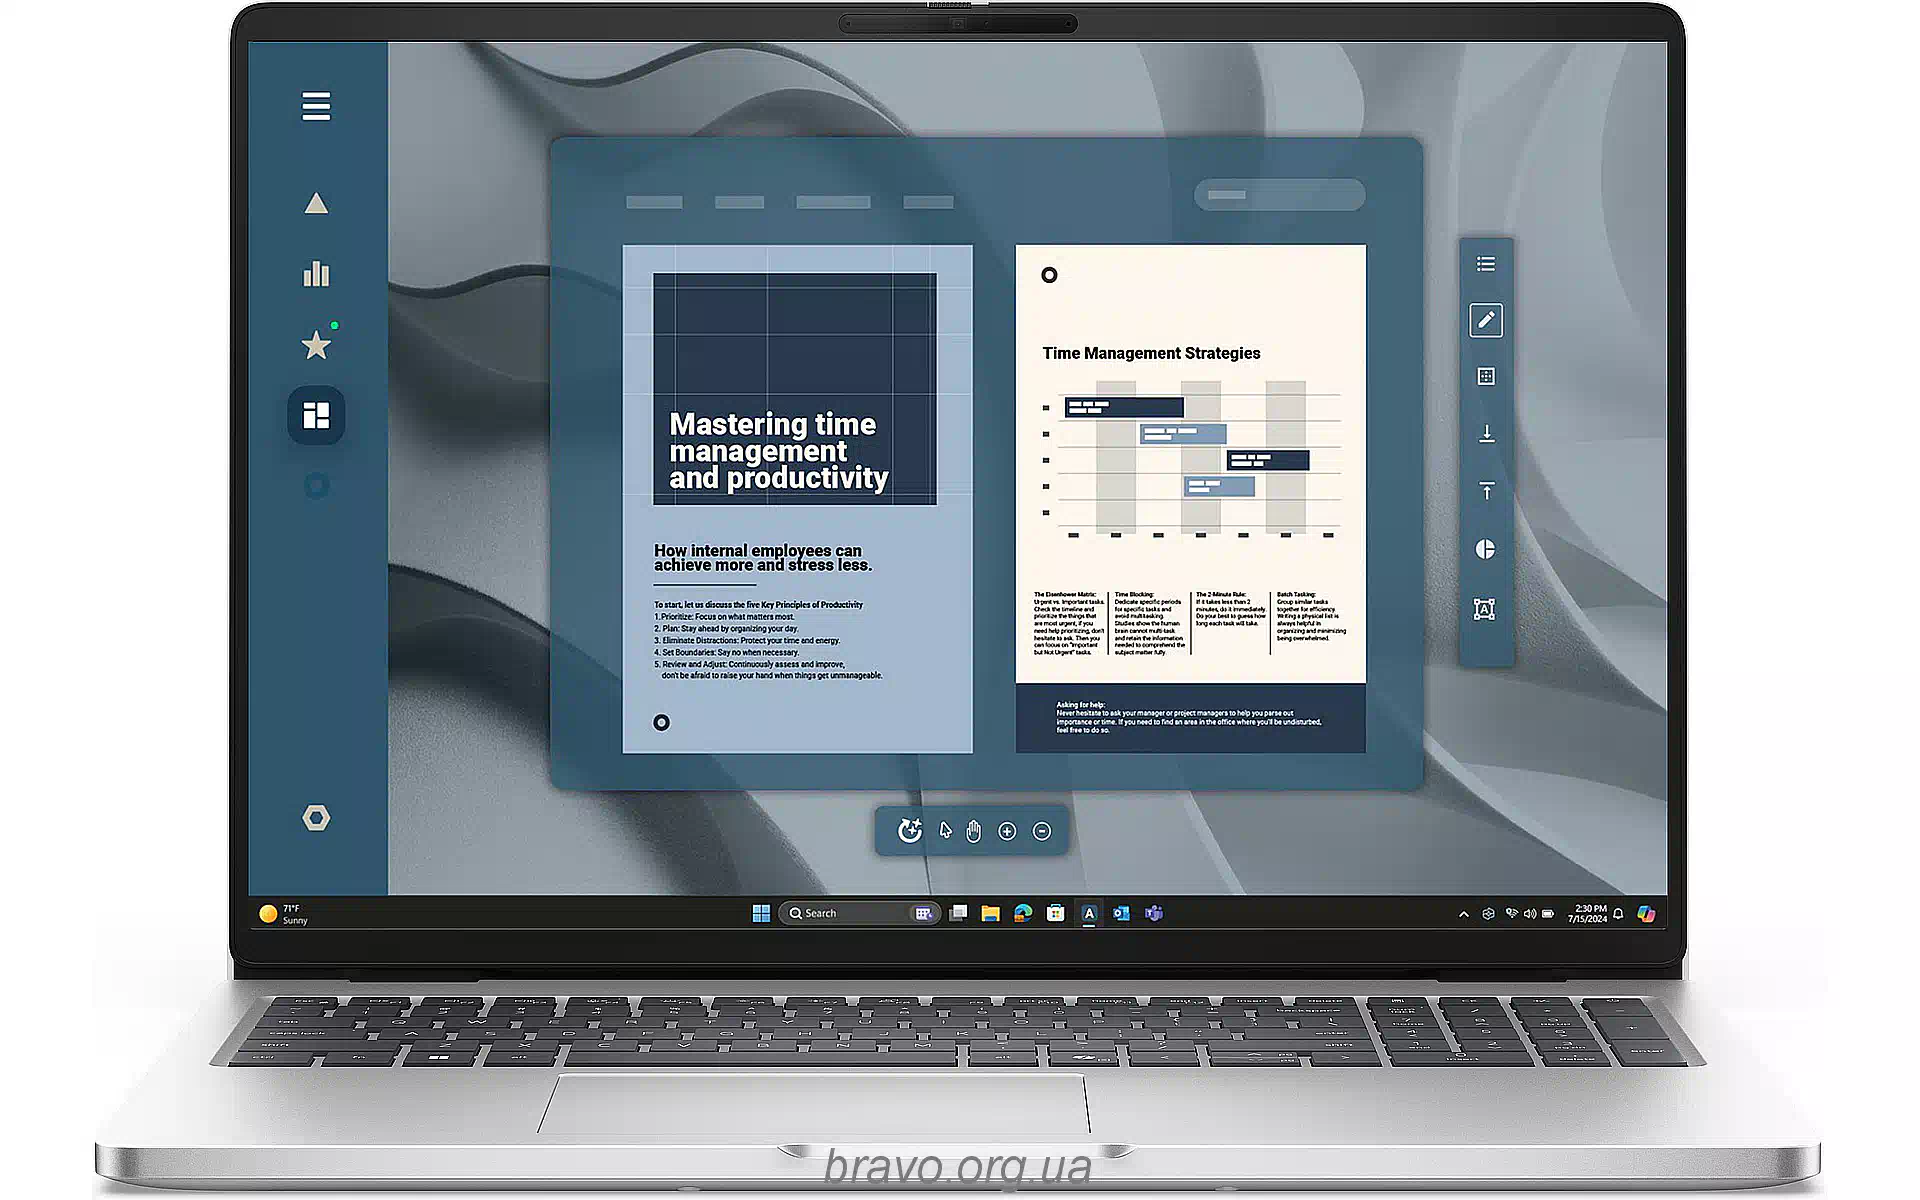
Task: Open the hexagon settings icon
Action: click(x=316, y=818)
